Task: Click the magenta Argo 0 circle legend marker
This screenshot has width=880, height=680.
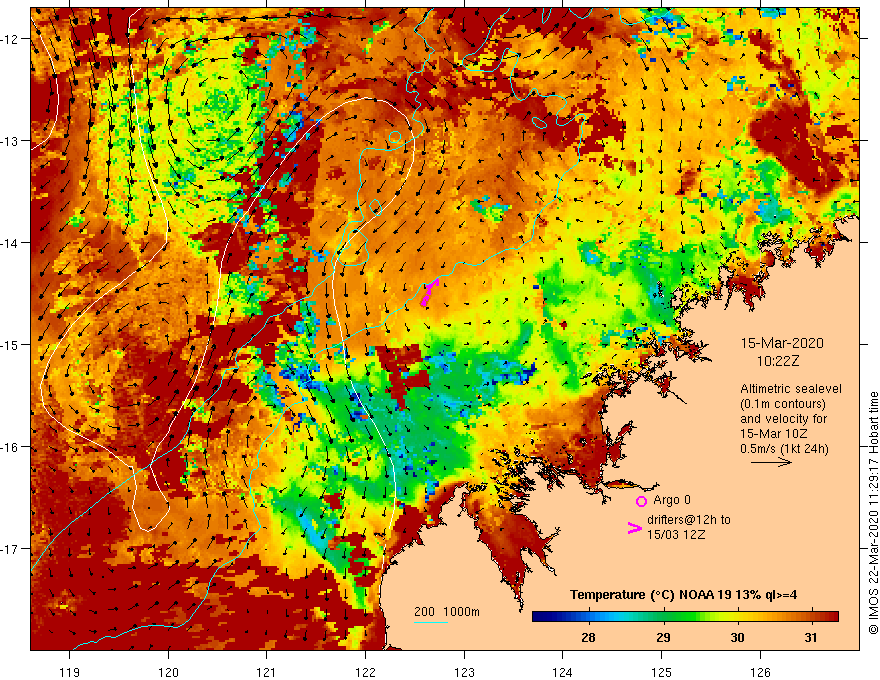Action: coord(641,501)
